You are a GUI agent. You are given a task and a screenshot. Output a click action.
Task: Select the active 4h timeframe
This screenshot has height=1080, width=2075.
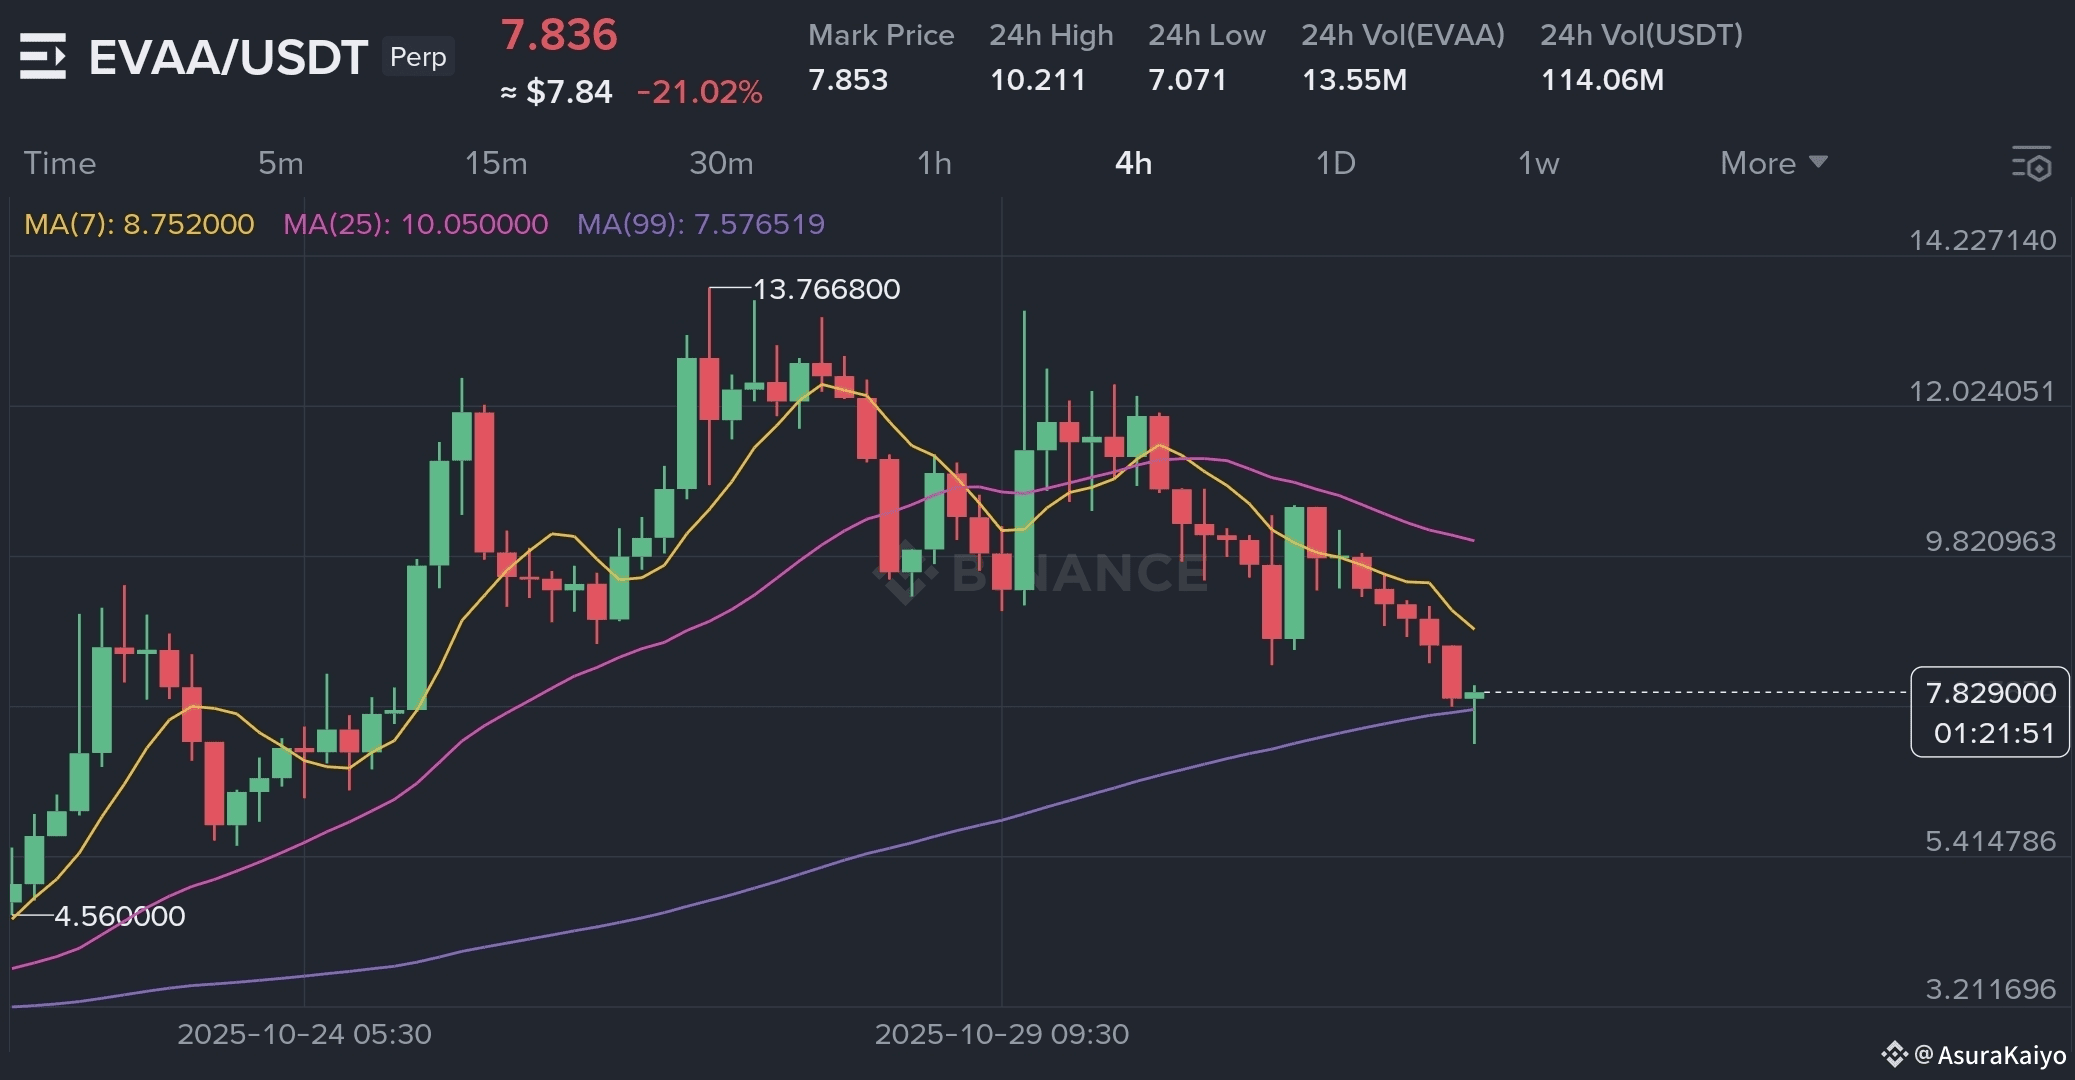pyautogui.click(x=1133, y=163)
